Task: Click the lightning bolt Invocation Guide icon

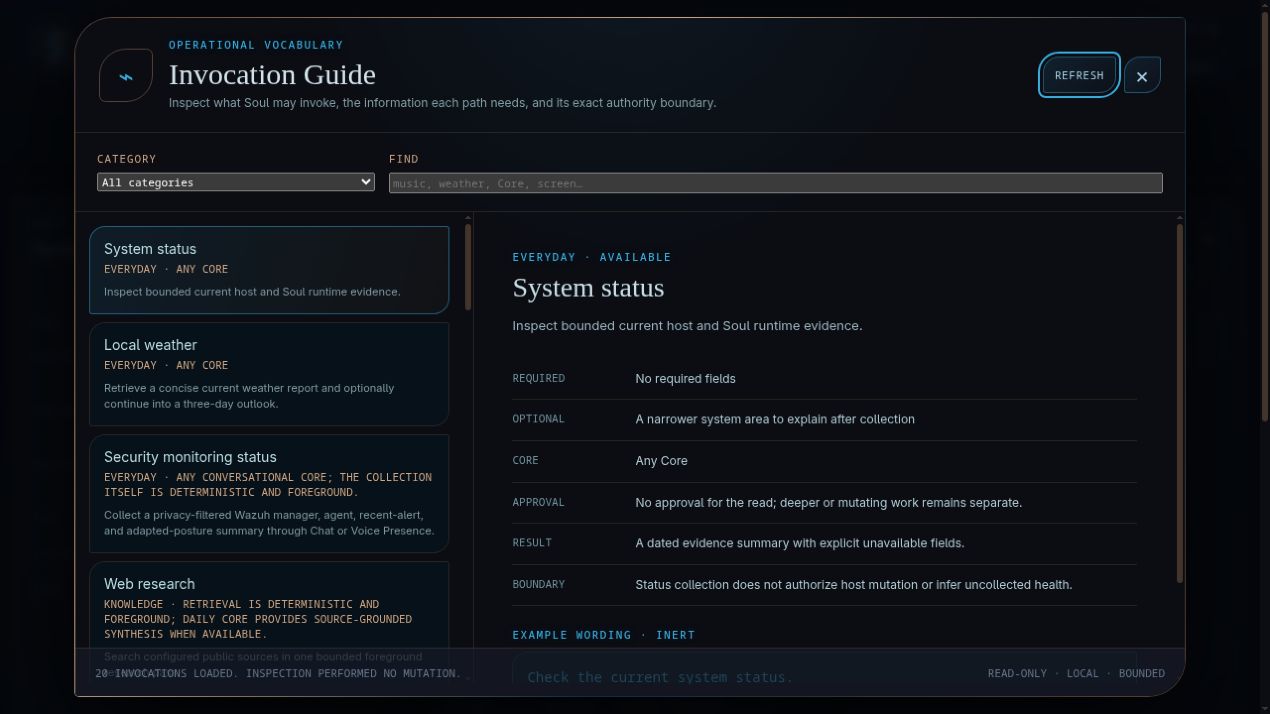Action: point(126,76)
